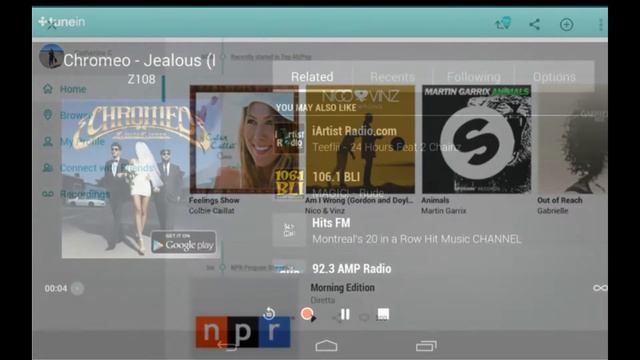This screenshot has width=640, height=360.
Task: Tap the 'YOU MAY ALSO LIKE' heading
Action: coord(316,108)
